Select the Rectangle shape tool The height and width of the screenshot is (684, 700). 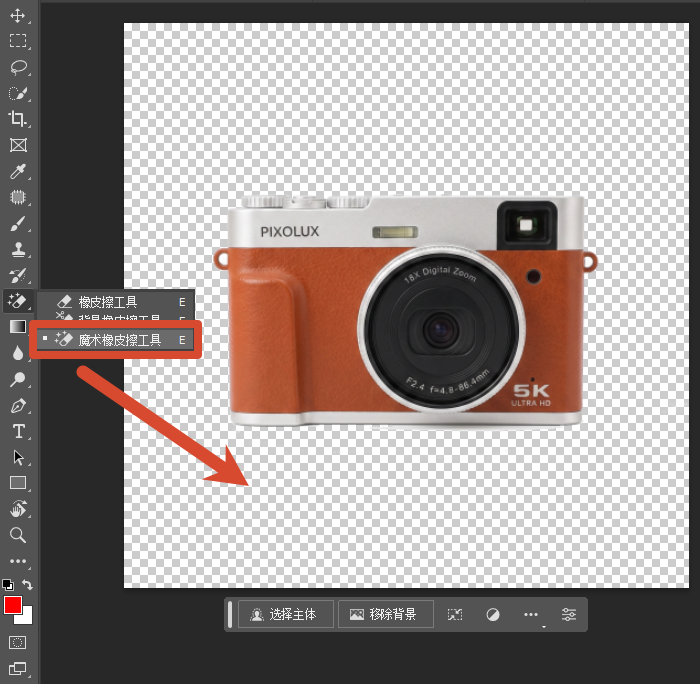click(x=18, y=483)
